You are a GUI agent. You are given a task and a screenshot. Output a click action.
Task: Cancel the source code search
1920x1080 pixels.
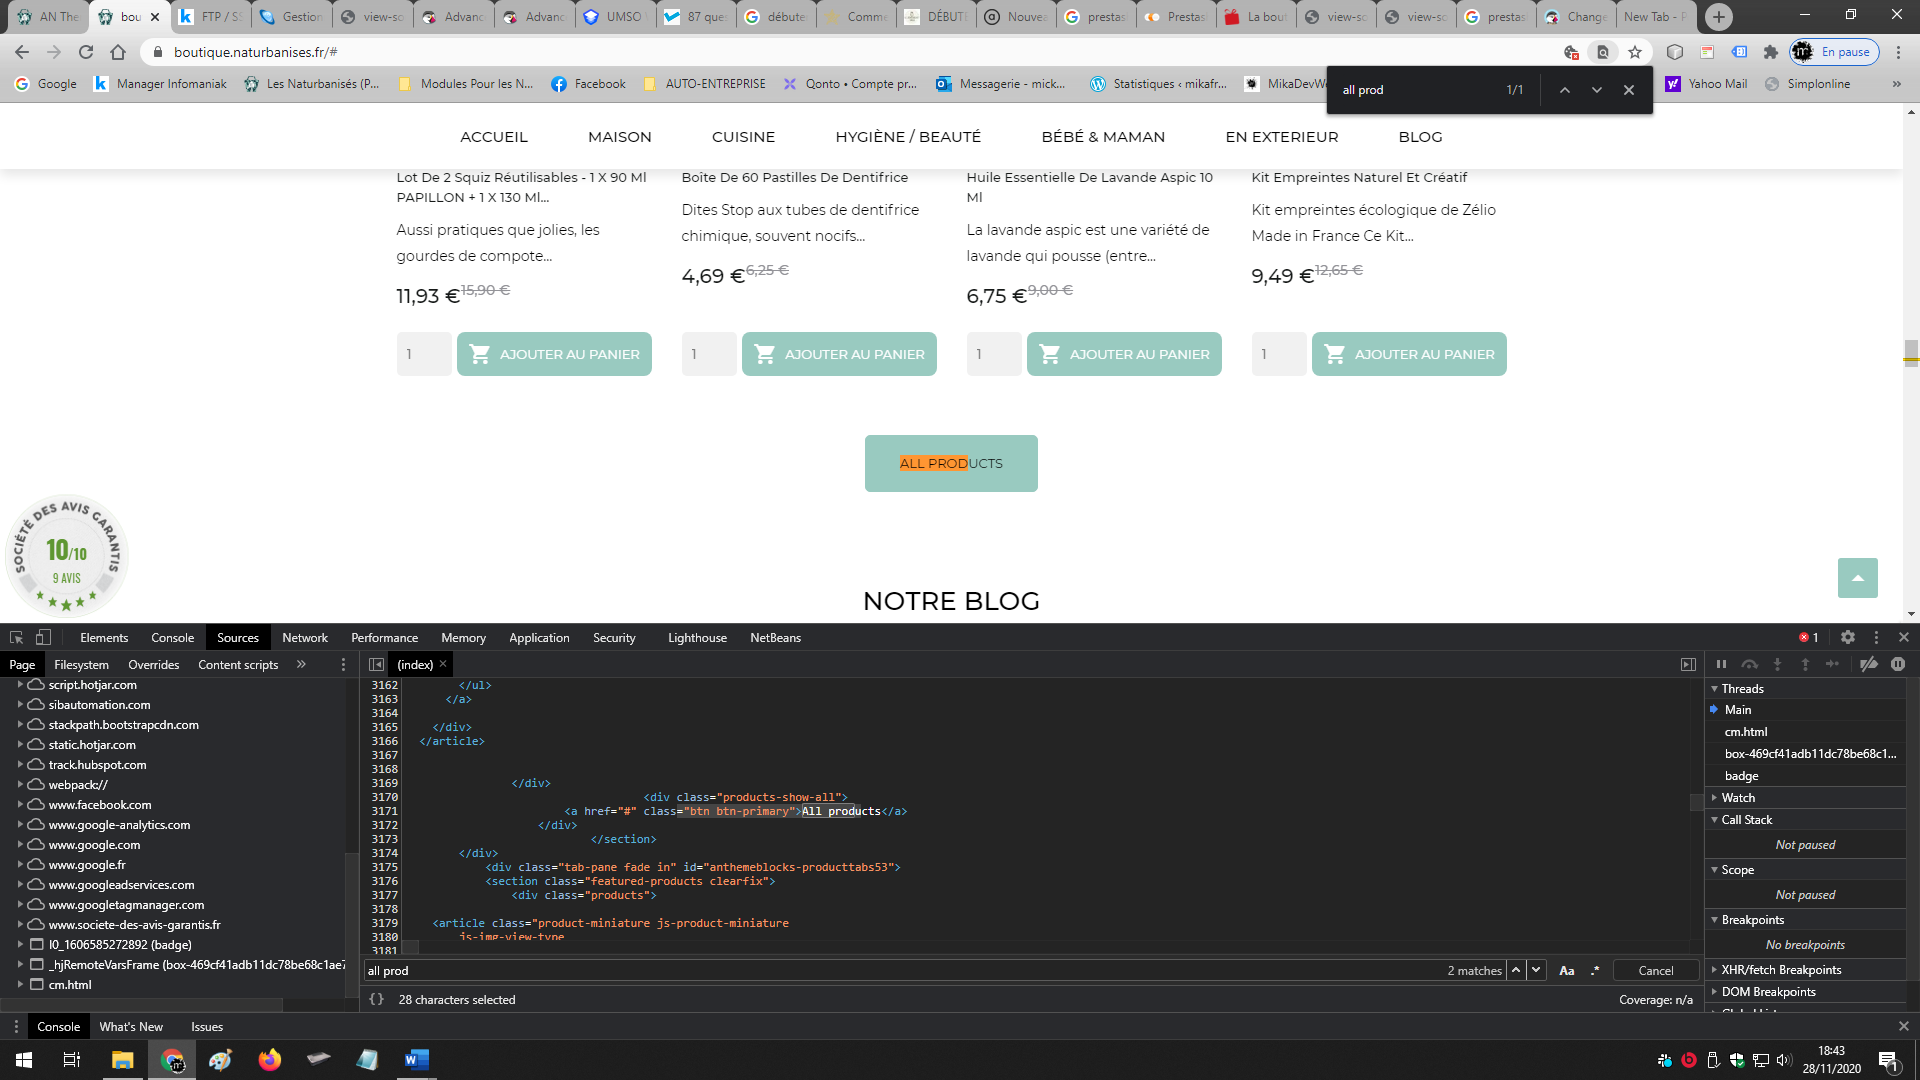point(1656,970)
